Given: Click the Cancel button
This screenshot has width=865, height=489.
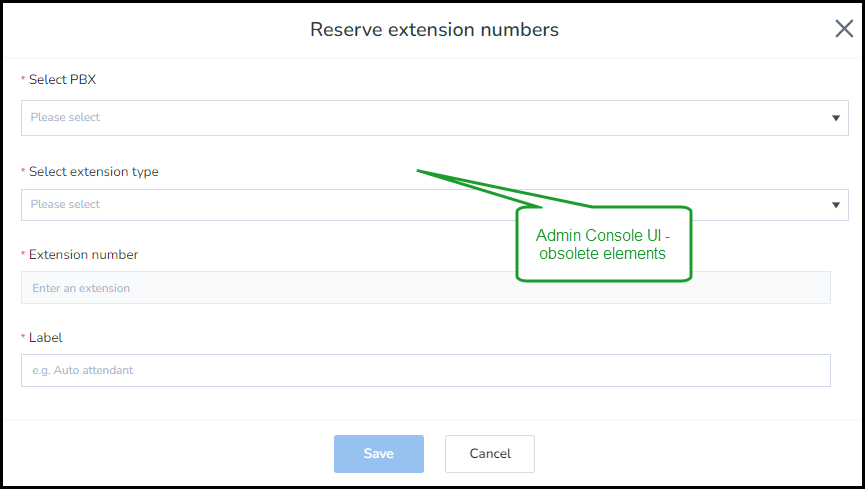Looking at the screenshot, I should point(490,454).
